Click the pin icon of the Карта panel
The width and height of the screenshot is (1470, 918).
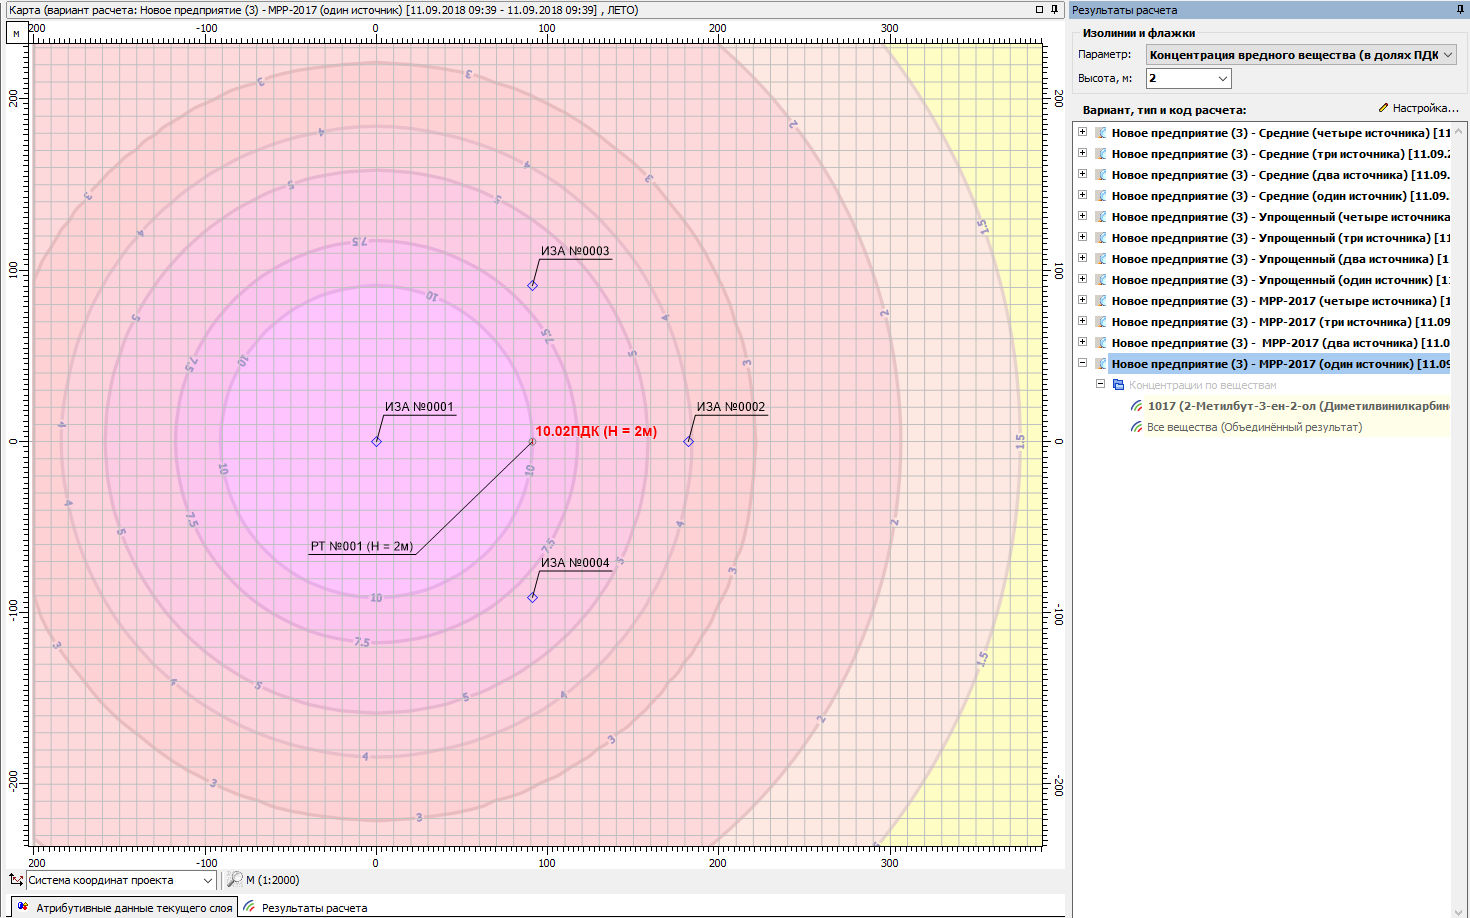tap(1054, 10)
